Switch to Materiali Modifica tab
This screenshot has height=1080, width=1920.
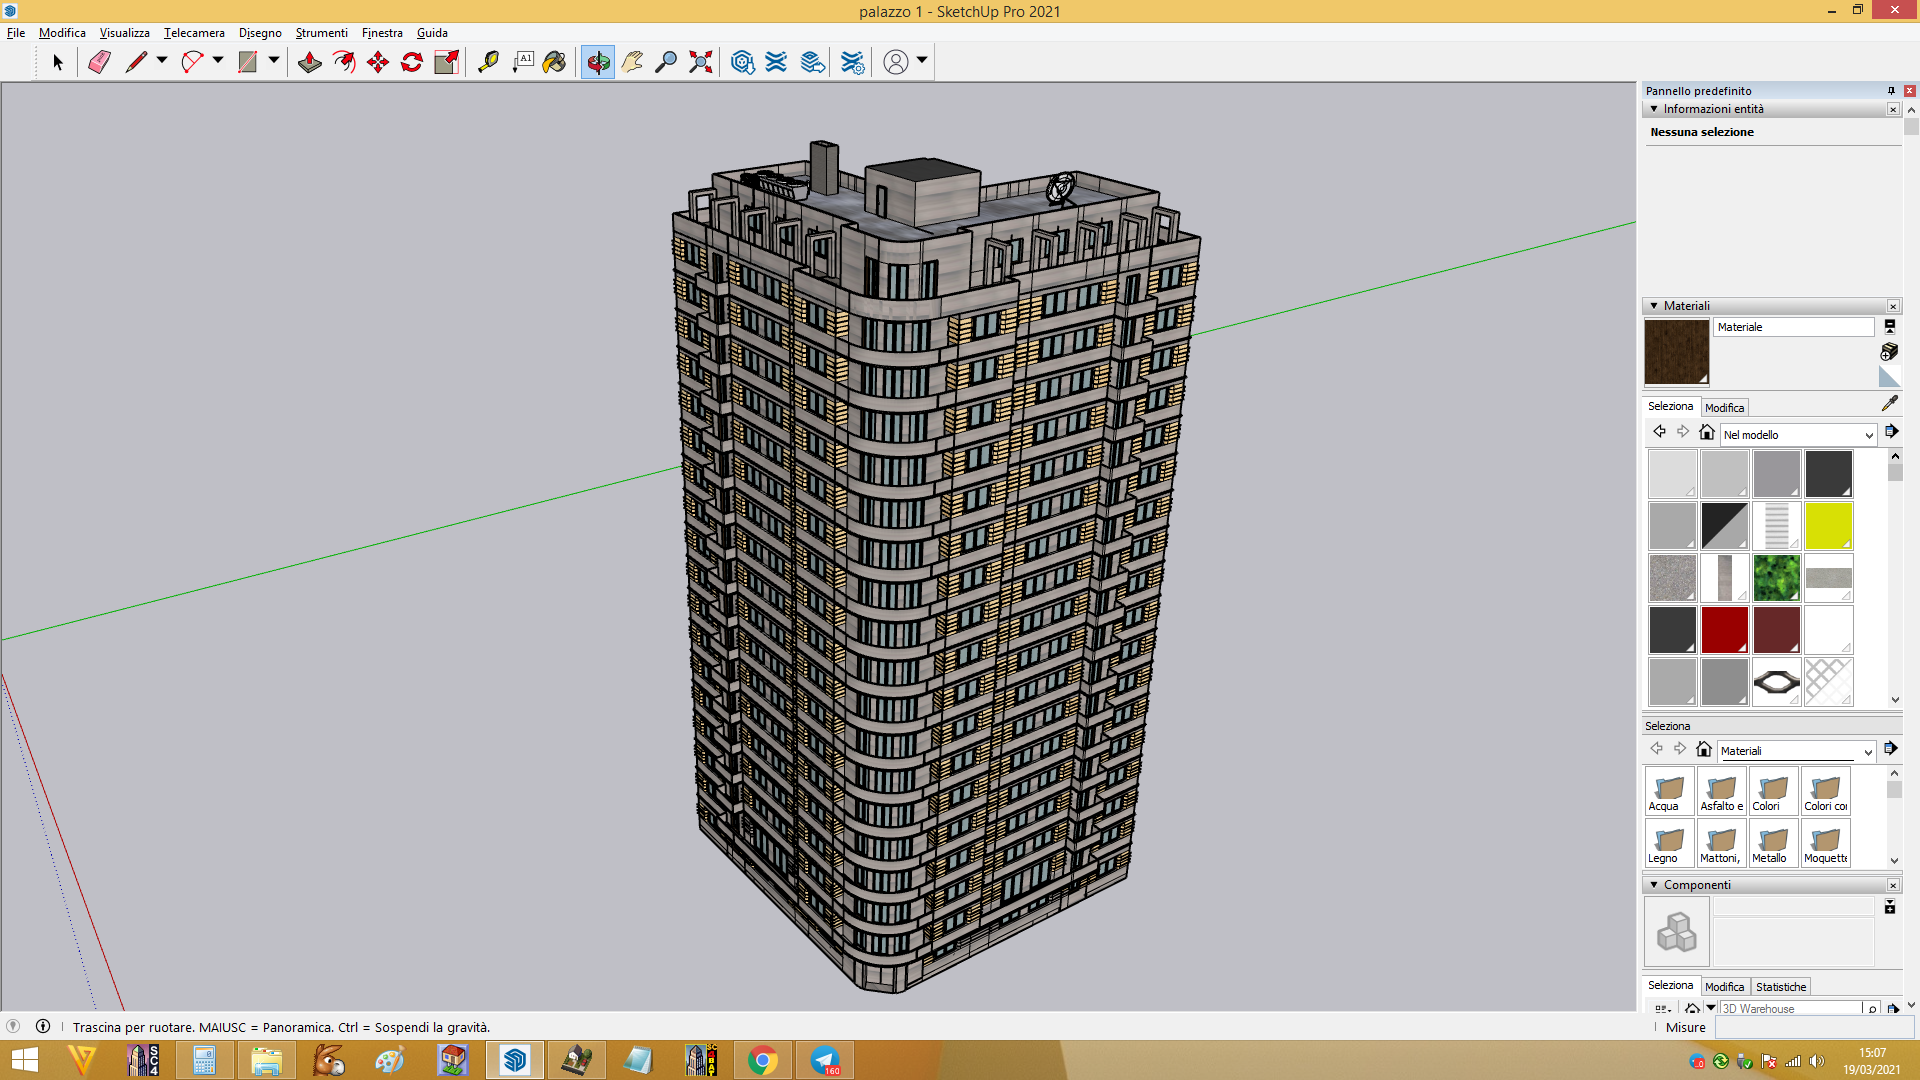(1724, 408)
